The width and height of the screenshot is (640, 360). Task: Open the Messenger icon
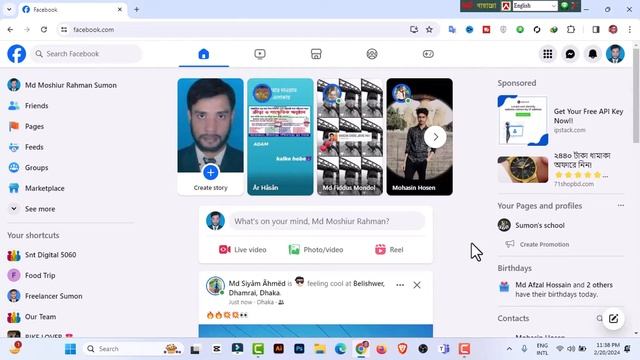(x=570, y=54)
